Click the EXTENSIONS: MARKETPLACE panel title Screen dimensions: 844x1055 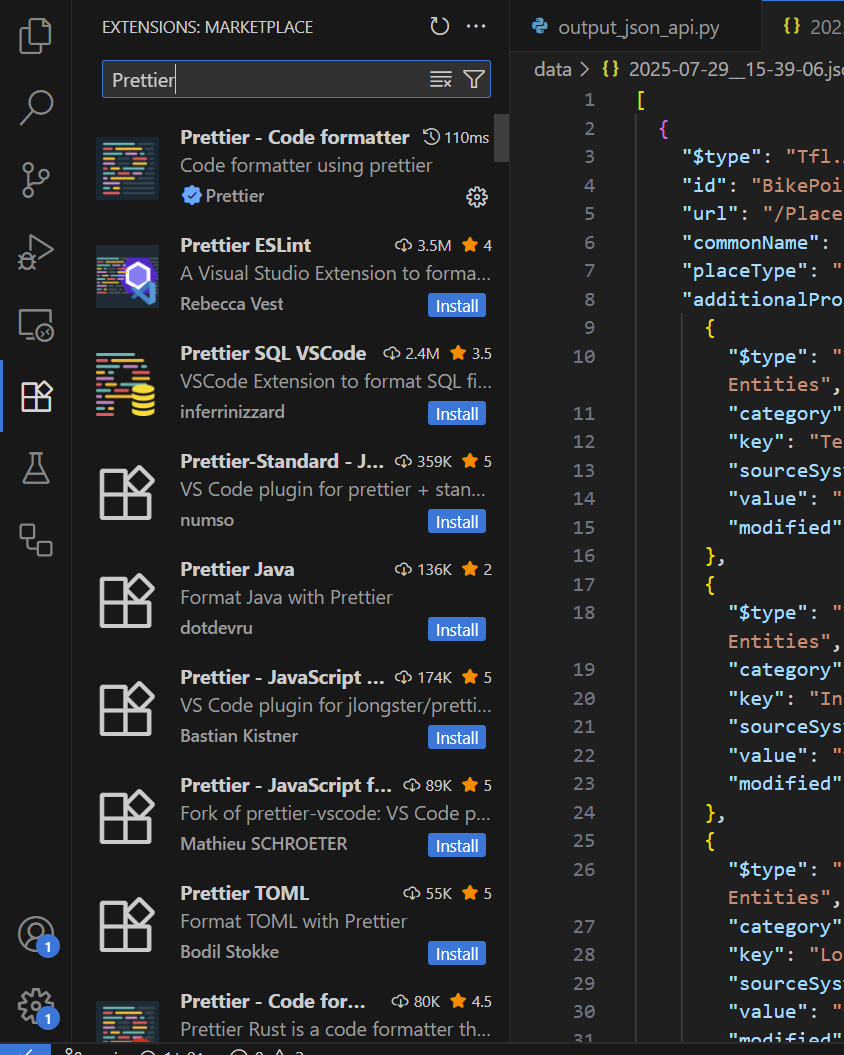(207, 27)
